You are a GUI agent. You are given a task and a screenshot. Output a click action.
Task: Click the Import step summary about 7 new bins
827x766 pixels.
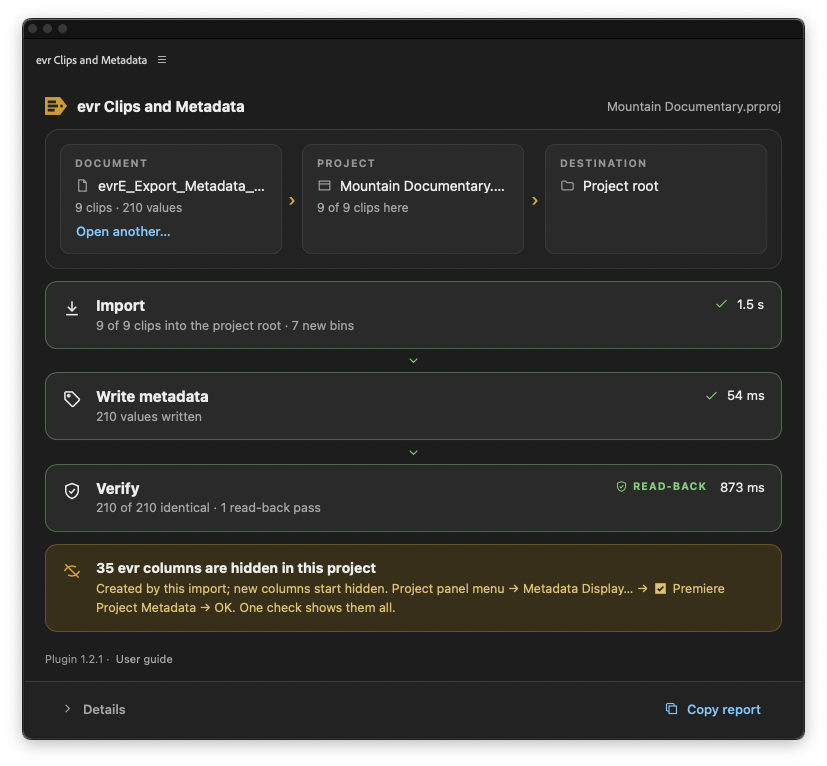[225, 325]
